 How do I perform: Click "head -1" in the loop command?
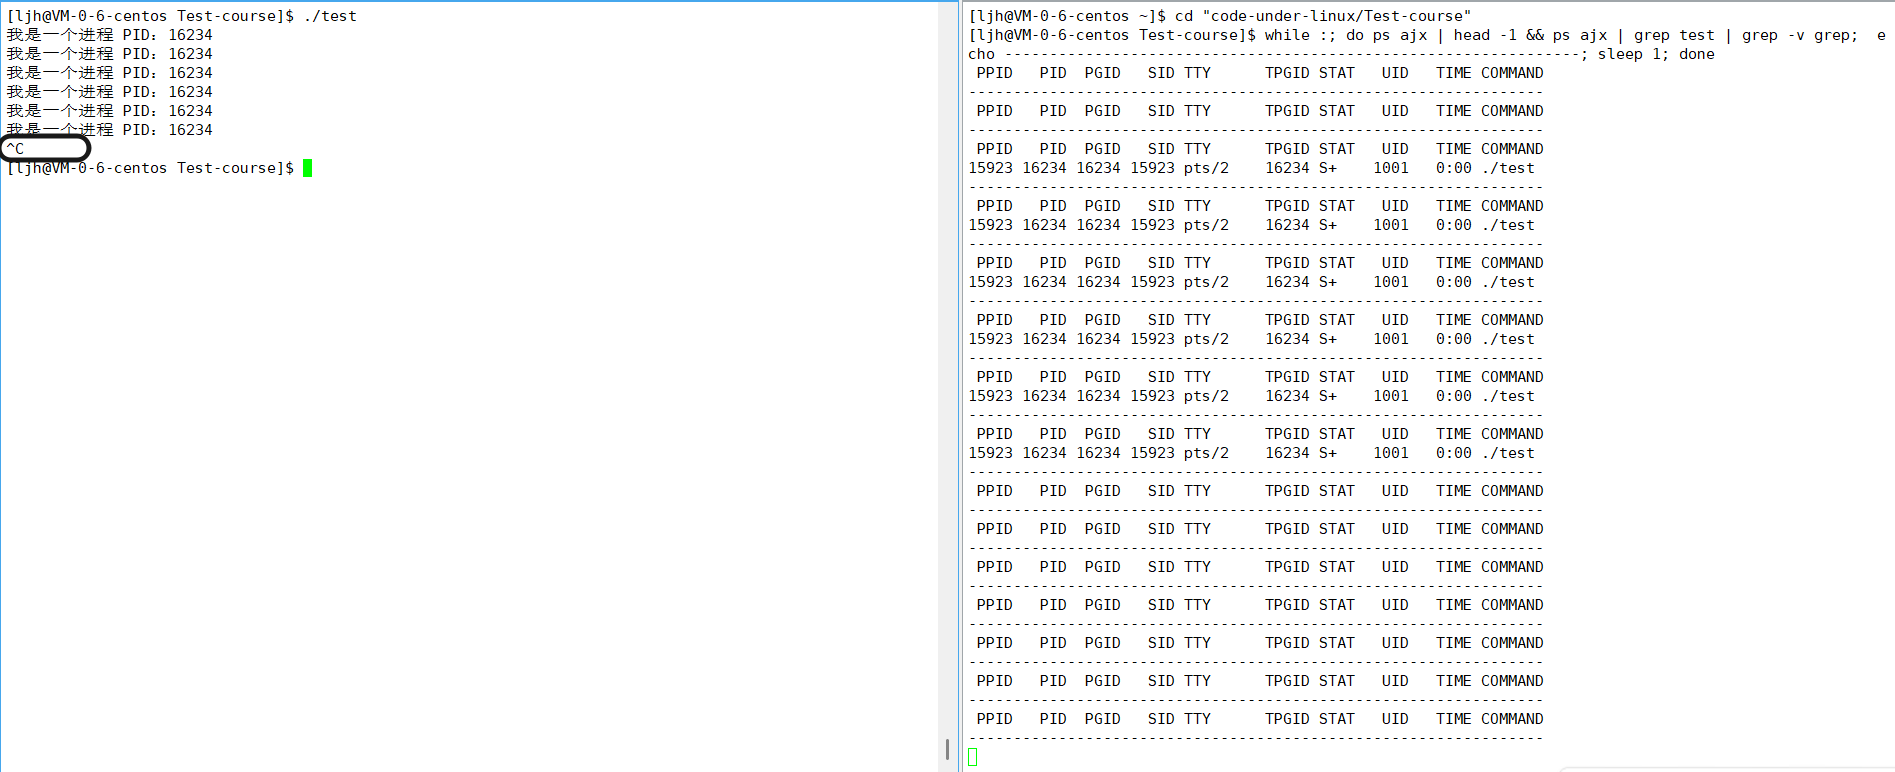1485,35
